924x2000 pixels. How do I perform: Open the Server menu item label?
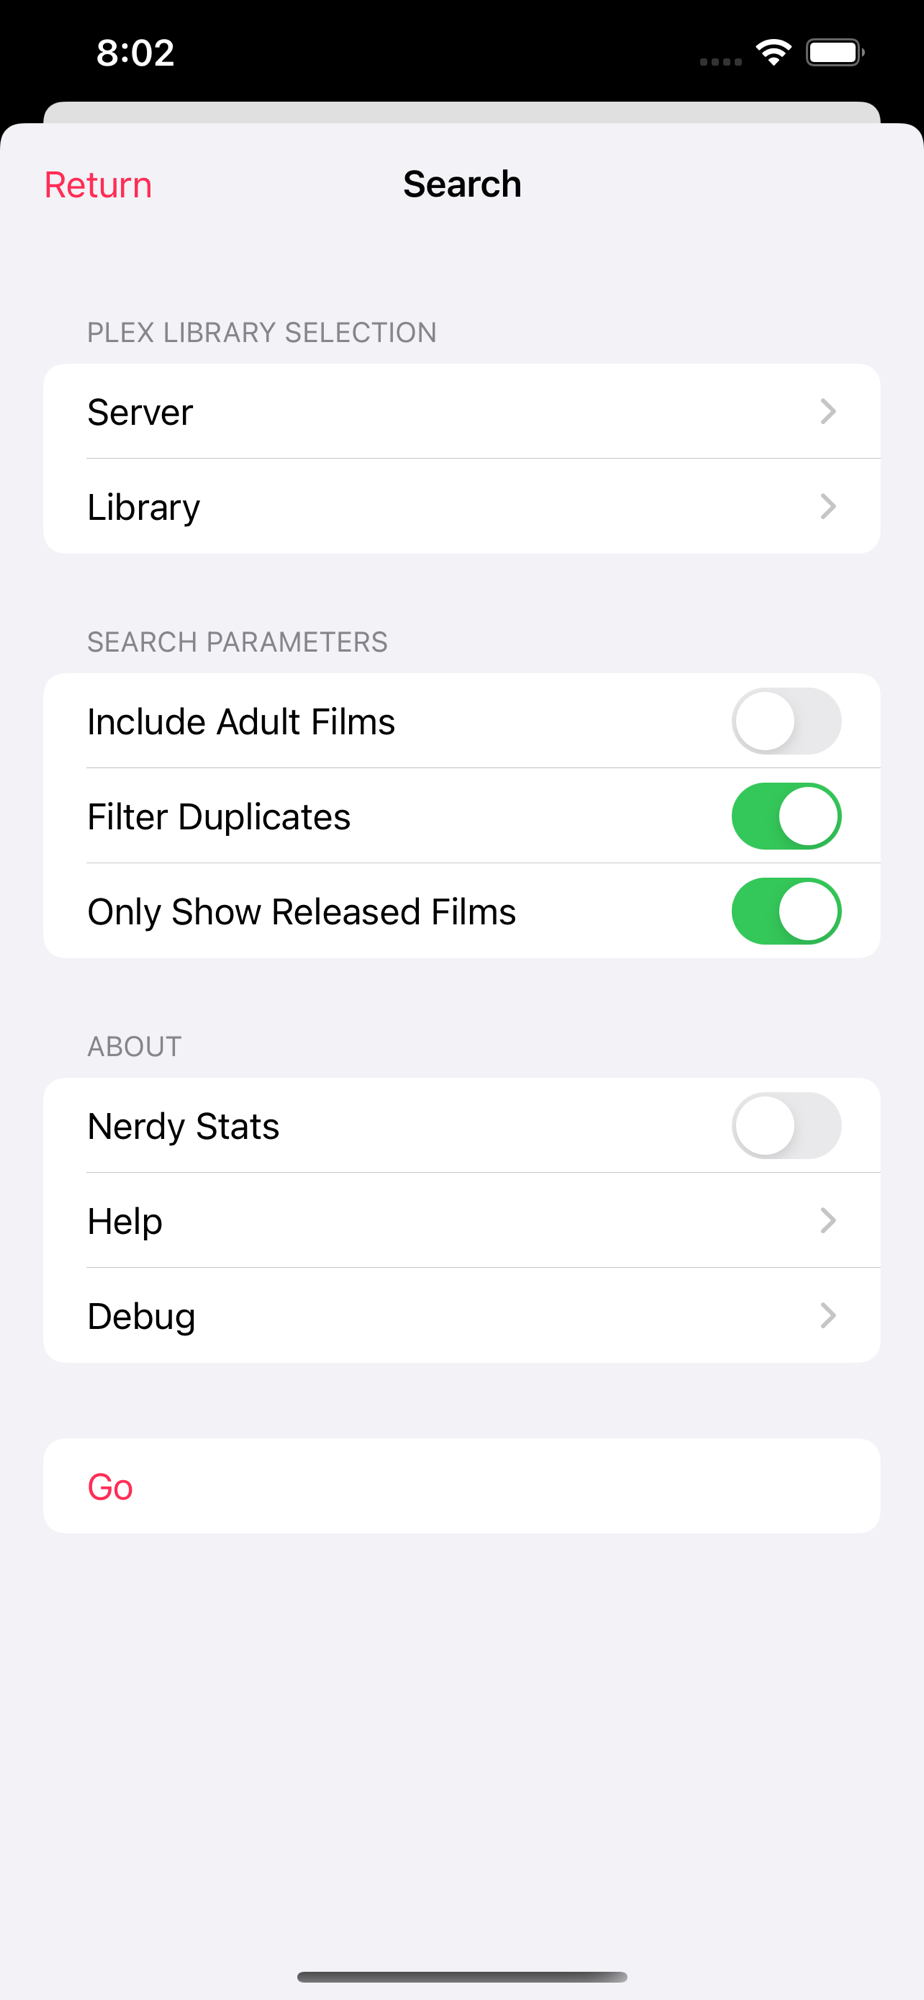click(x=140, y=412)
